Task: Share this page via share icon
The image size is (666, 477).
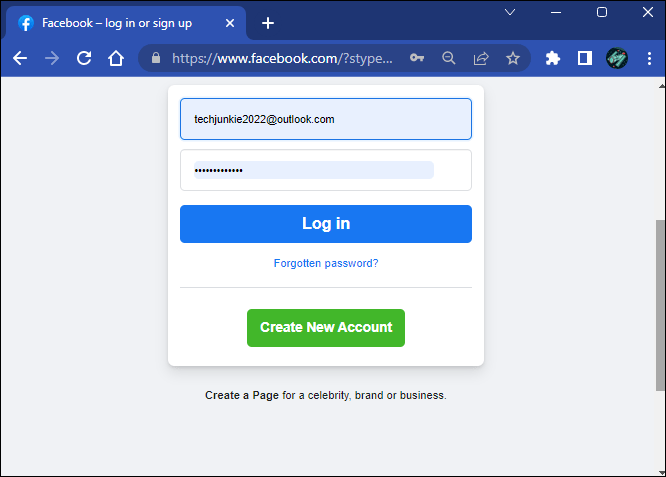Action: pyautogui.click(x=481, y=58)
